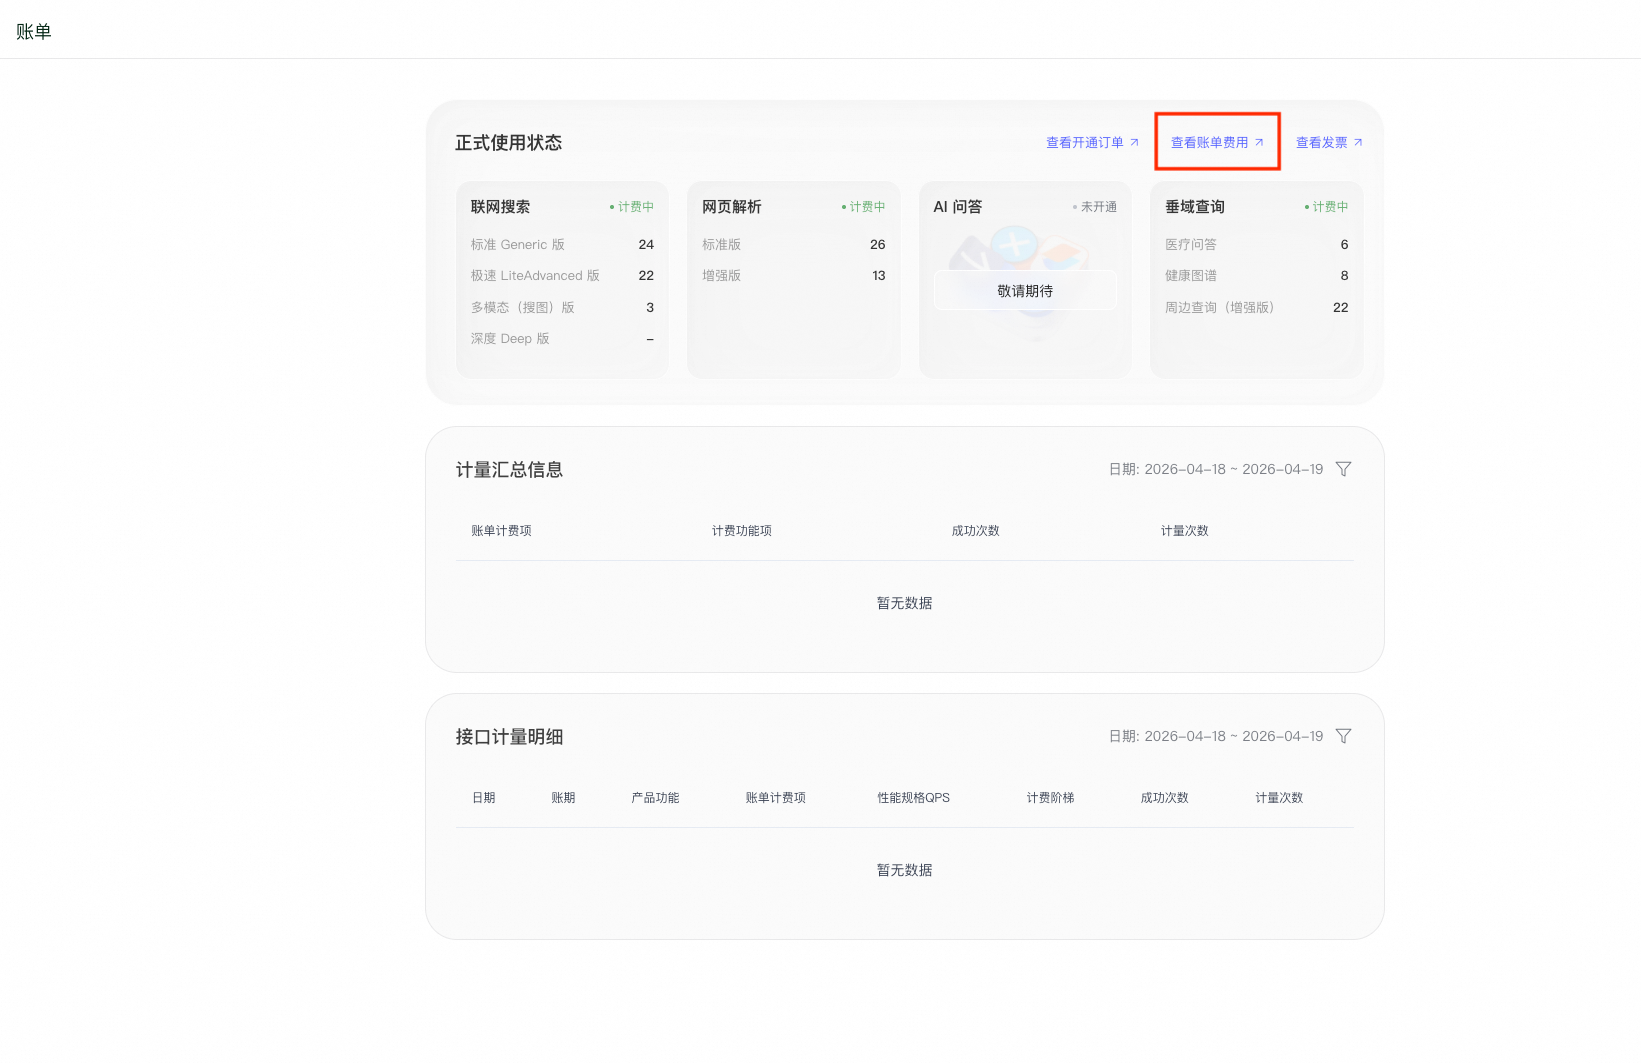Click the 性能规格QPS column header
This screenshot has height=1063, width=1641.
click(x=914, y=798)
